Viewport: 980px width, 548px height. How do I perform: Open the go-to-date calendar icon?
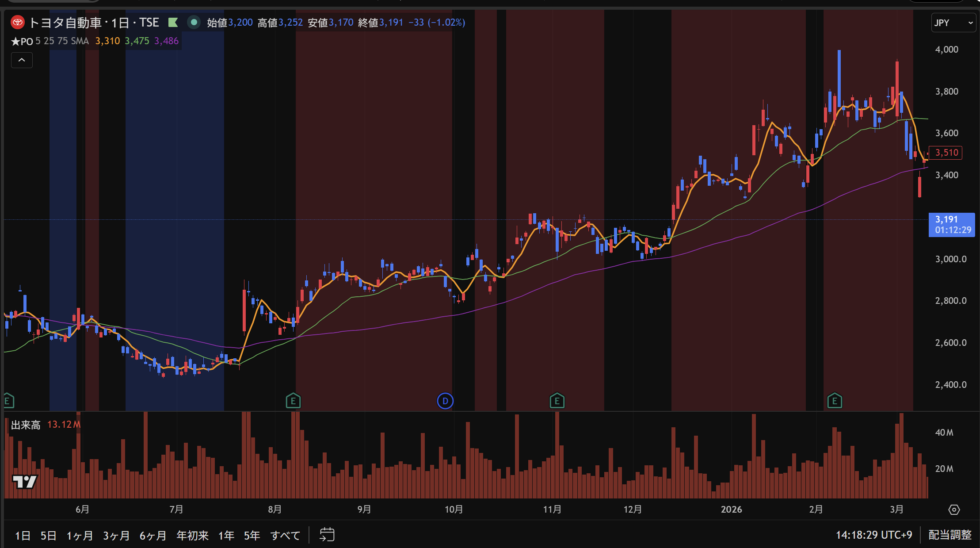[327, 535]
